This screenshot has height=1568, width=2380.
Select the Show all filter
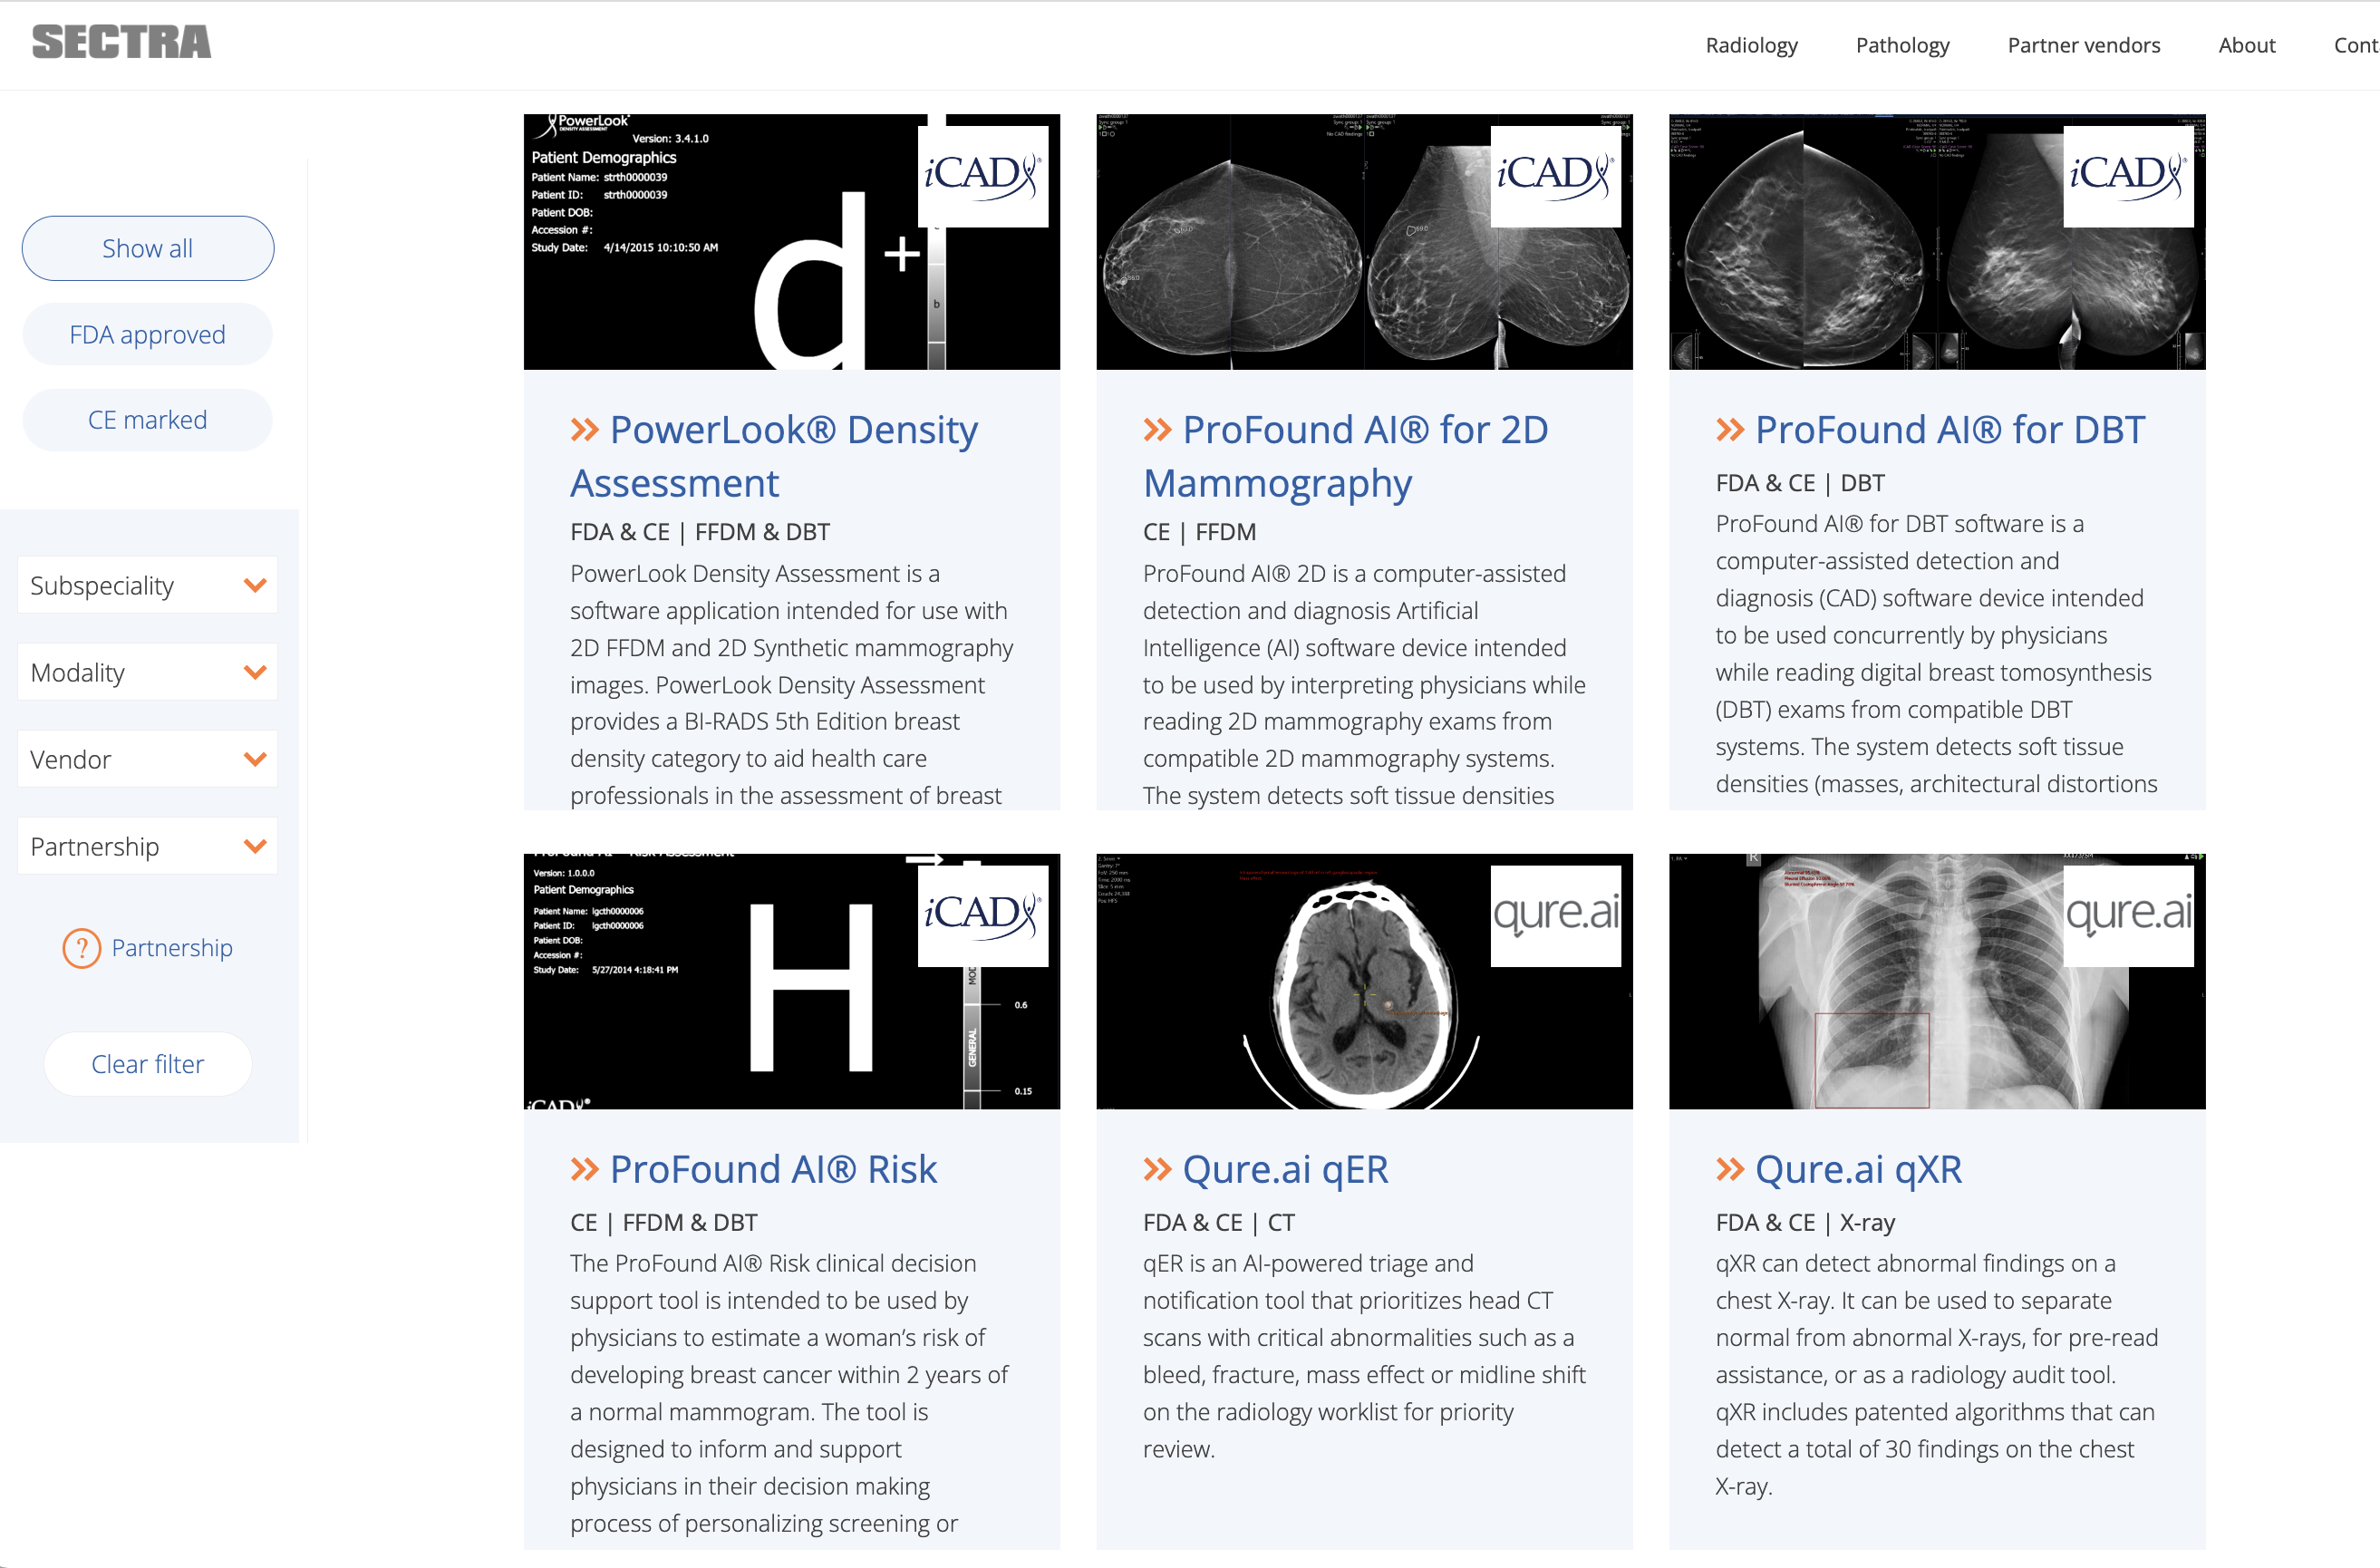pos(147,248)
